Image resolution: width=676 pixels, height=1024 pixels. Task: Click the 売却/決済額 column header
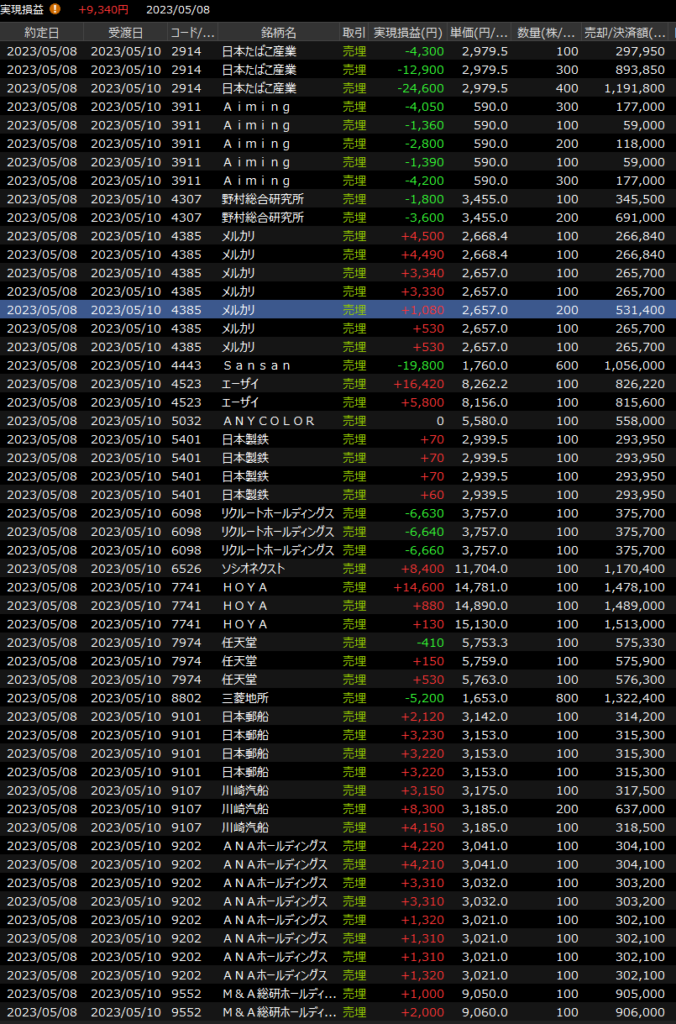coord(624,32)
